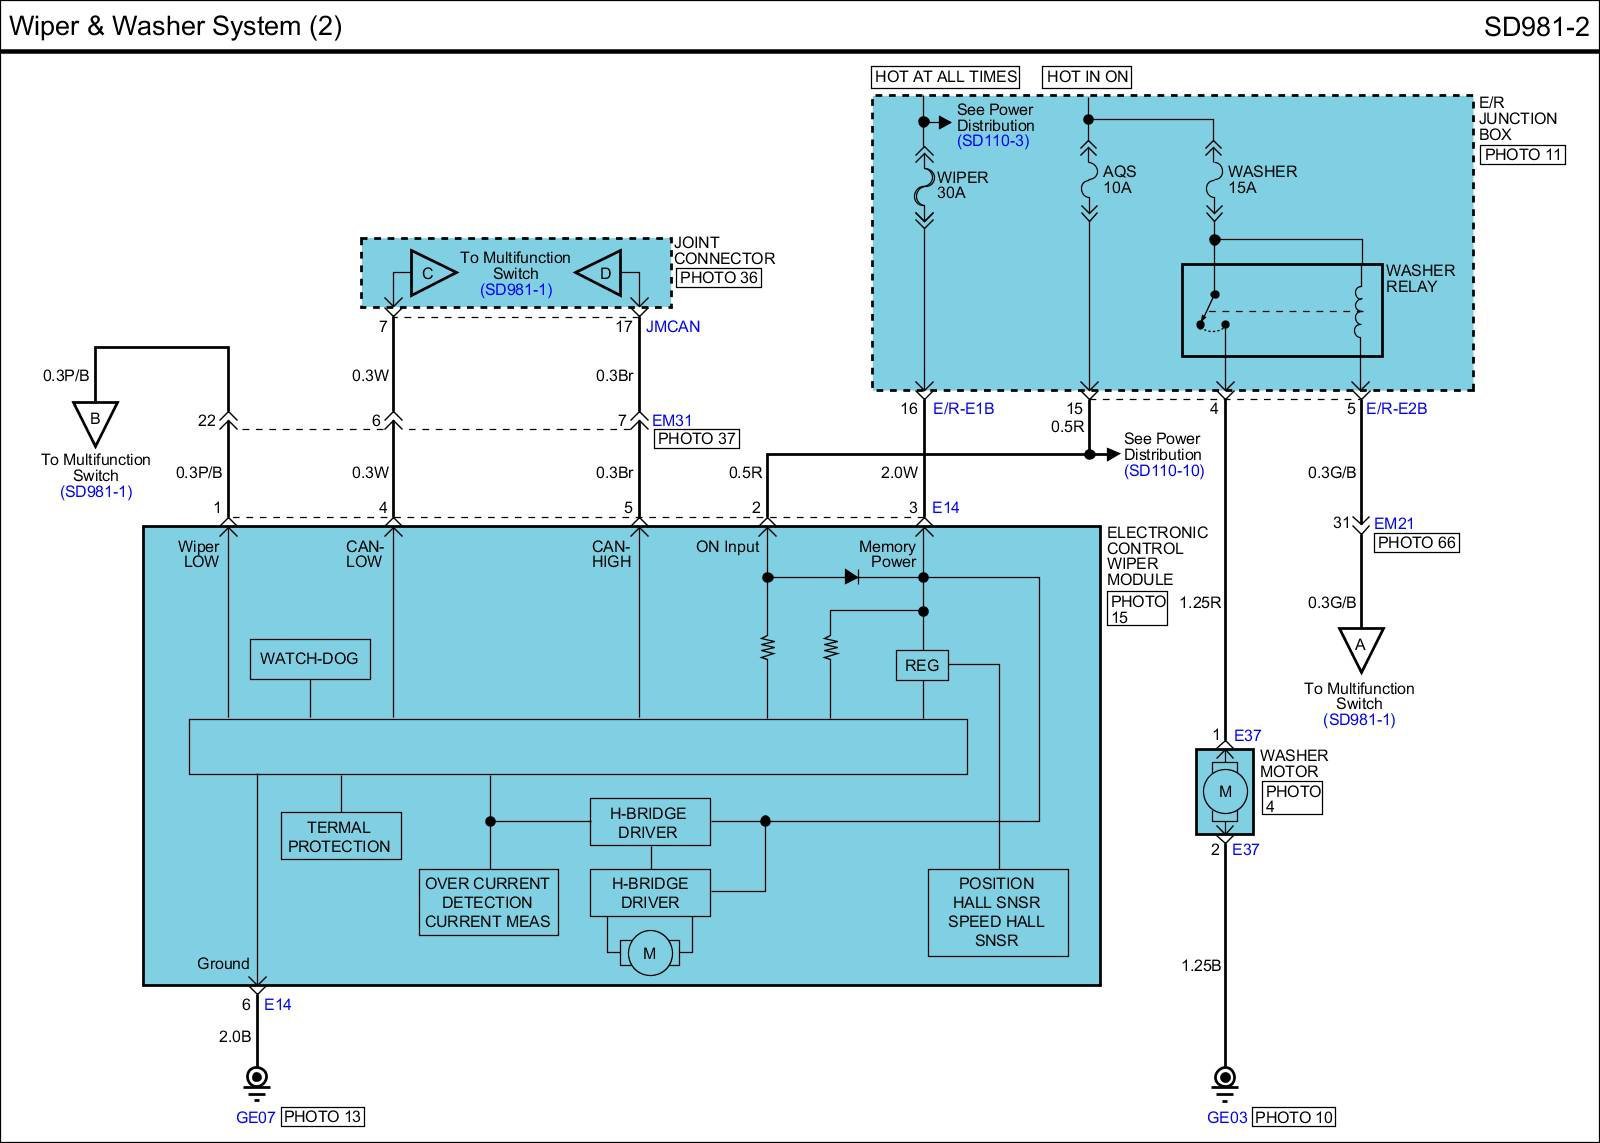Screen dimensions: 1600x1143
Task: Open the SD110-10 power distribution link
Action: pos(1163,471)
